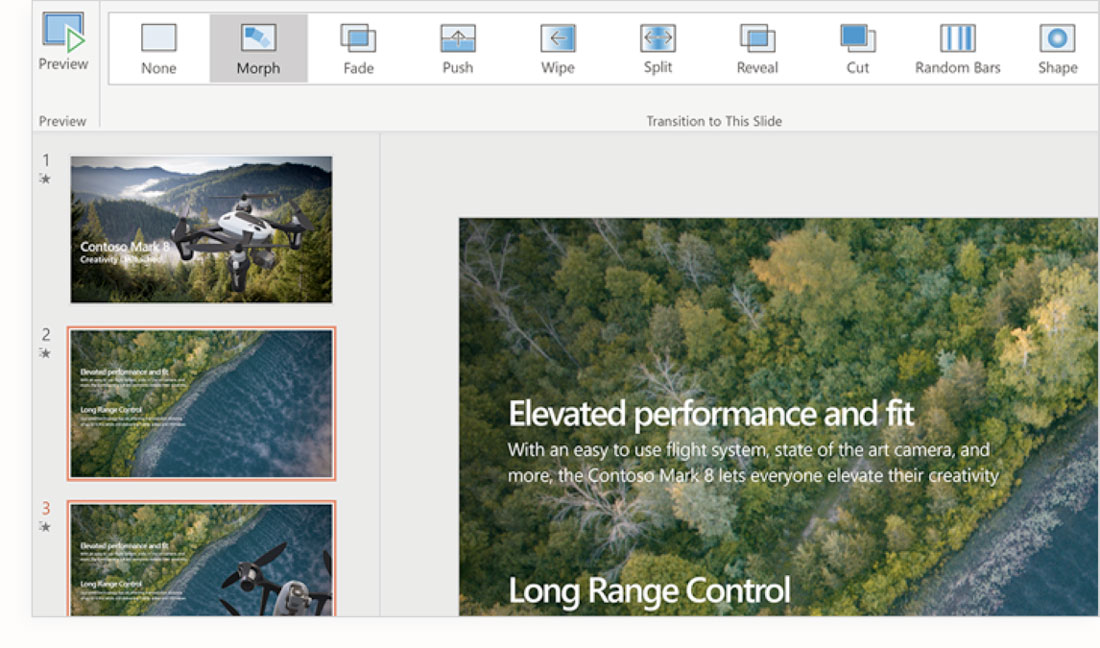Select slide 2 thumbnail
Image resolution: width=1100 pixels, height=648 pixels.
(201, 403)
